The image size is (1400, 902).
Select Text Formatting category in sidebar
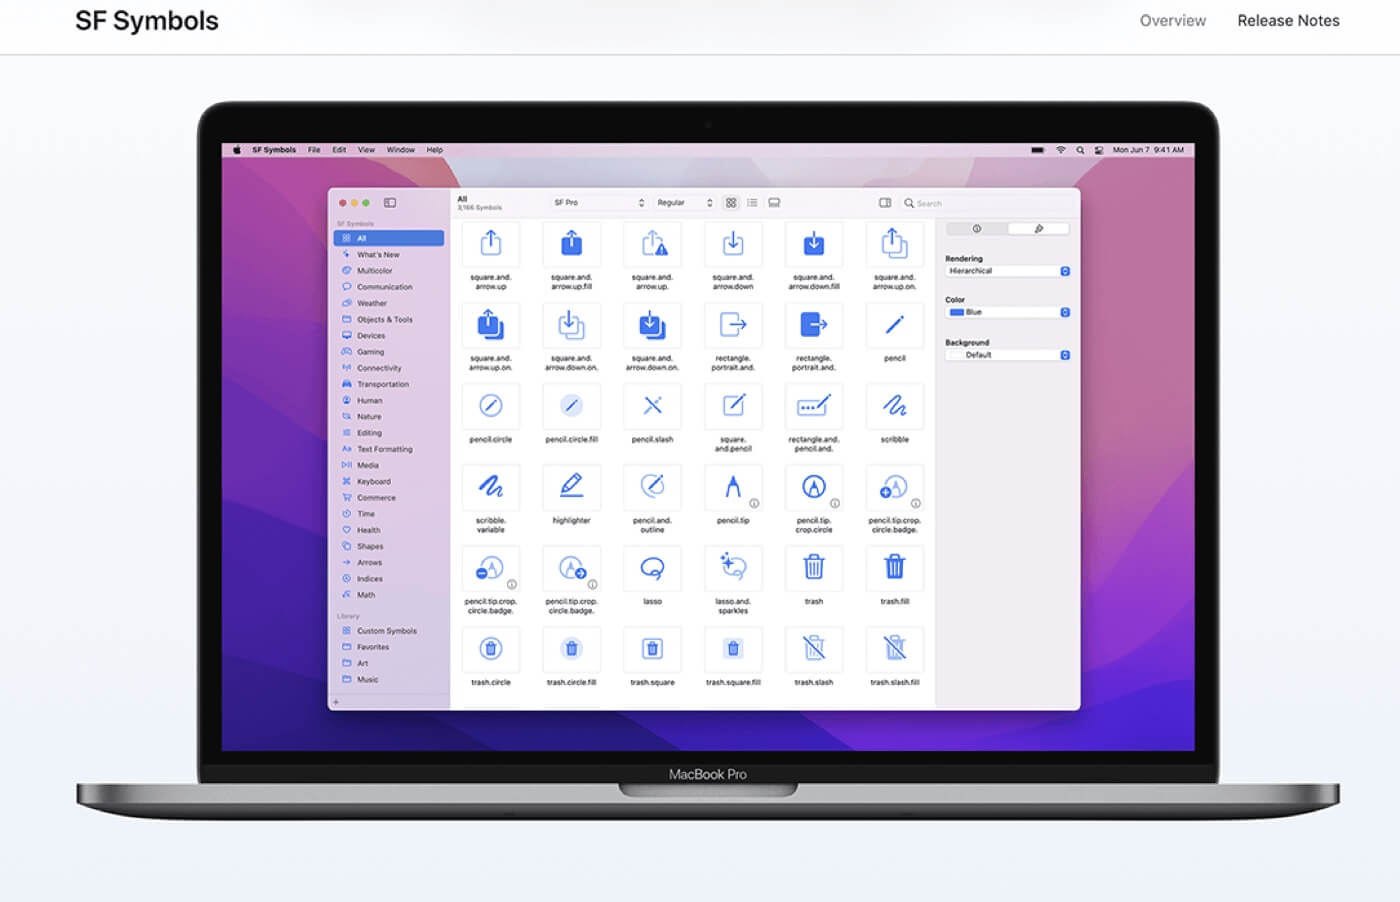coord(389,449)
